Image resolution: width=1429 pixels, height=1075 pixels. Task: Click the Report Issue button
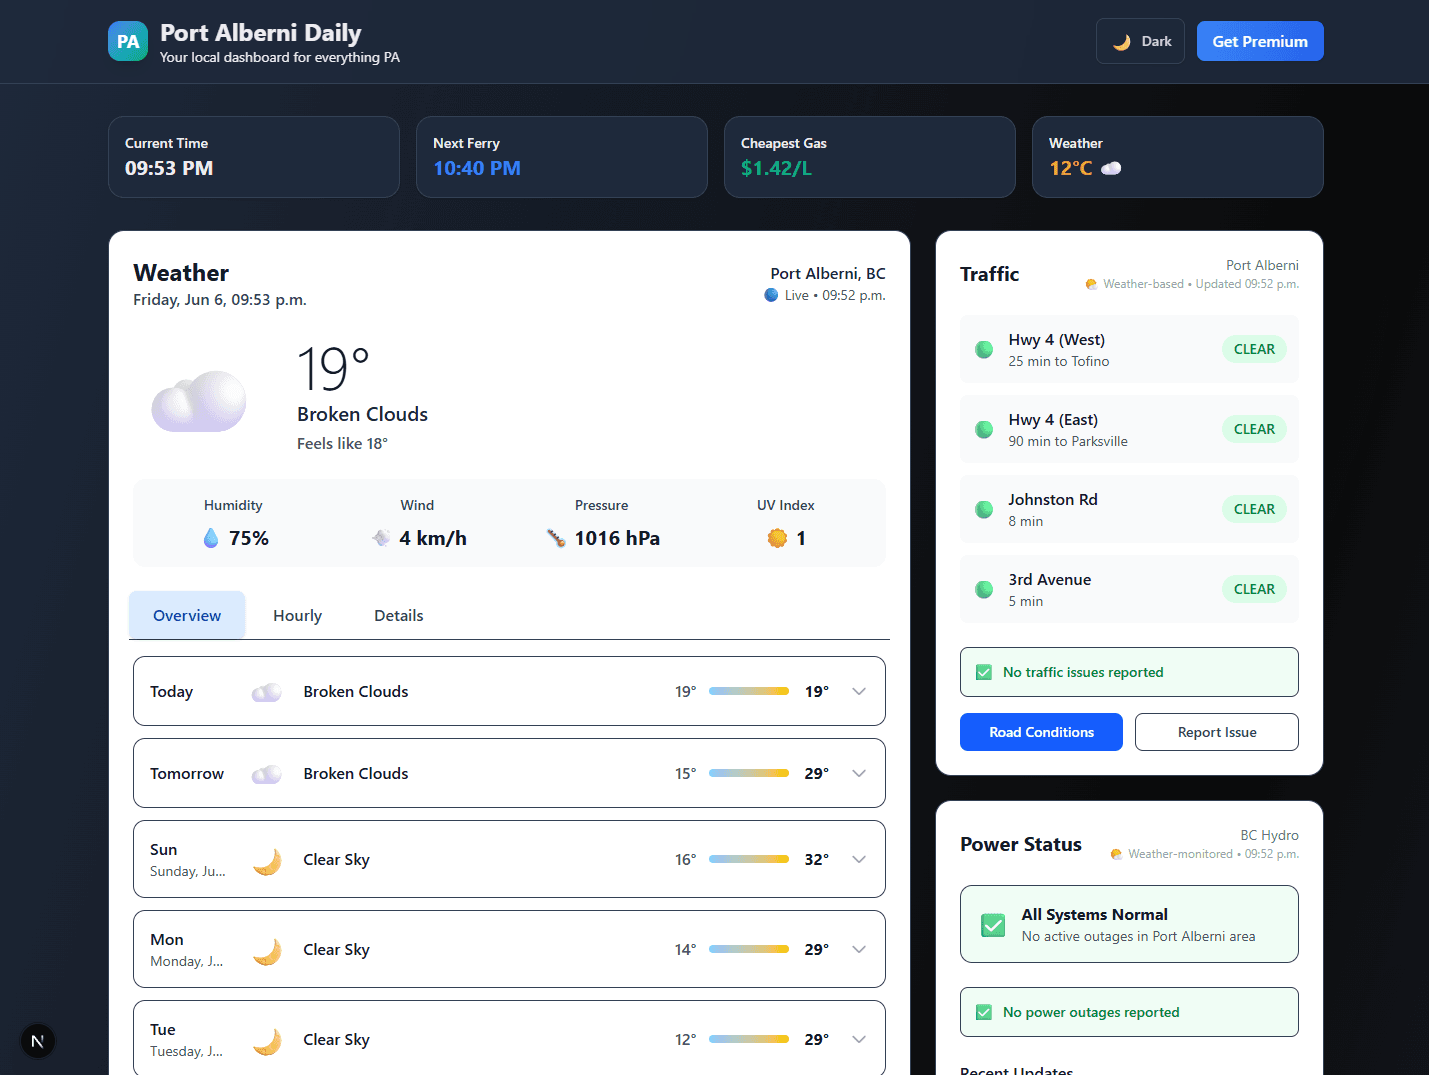(x=1216, y=731)
